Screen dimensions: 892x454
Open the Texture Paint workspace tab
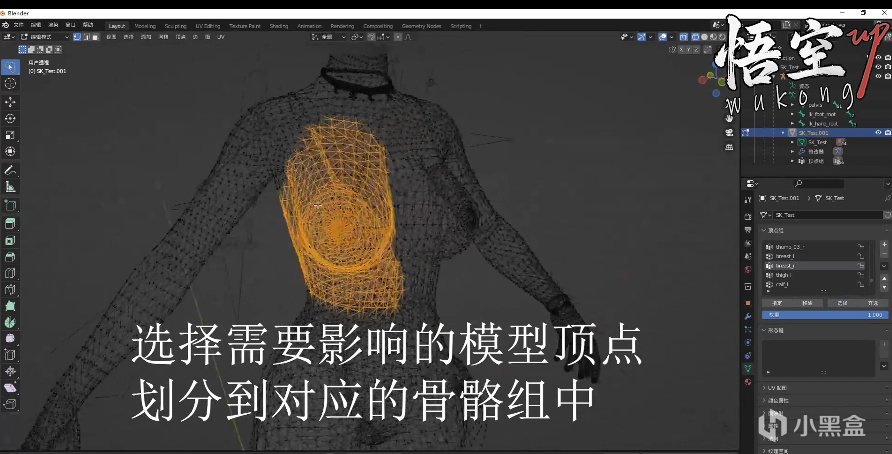[245, 26]
